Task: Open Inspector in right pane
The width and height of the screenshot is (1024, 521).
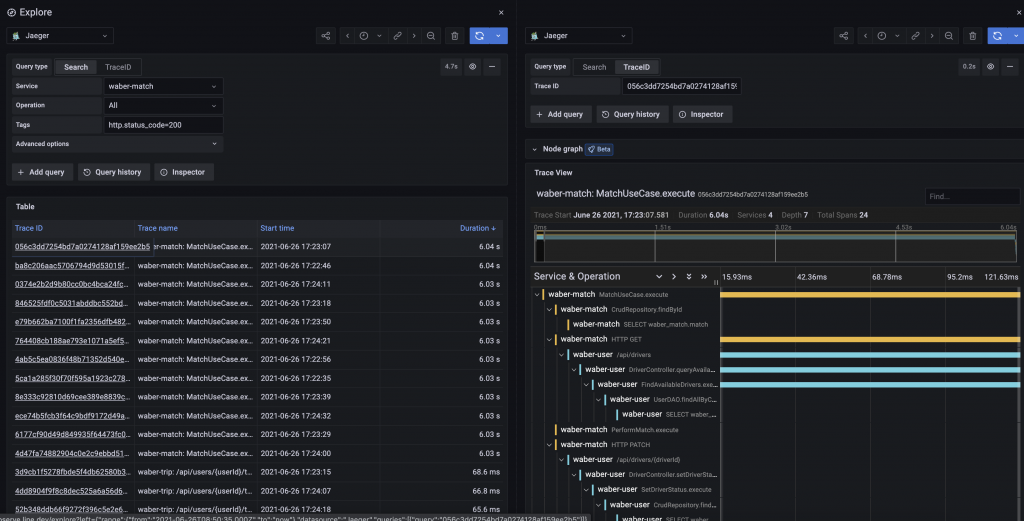Action: (x=701, y=114)
